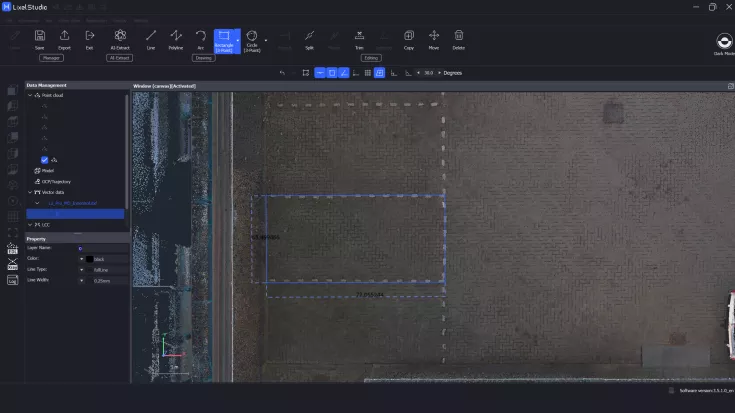735x413 pixels.
Task: Toggle the highlighted snap button right of grid
Action: coord(380,73)
